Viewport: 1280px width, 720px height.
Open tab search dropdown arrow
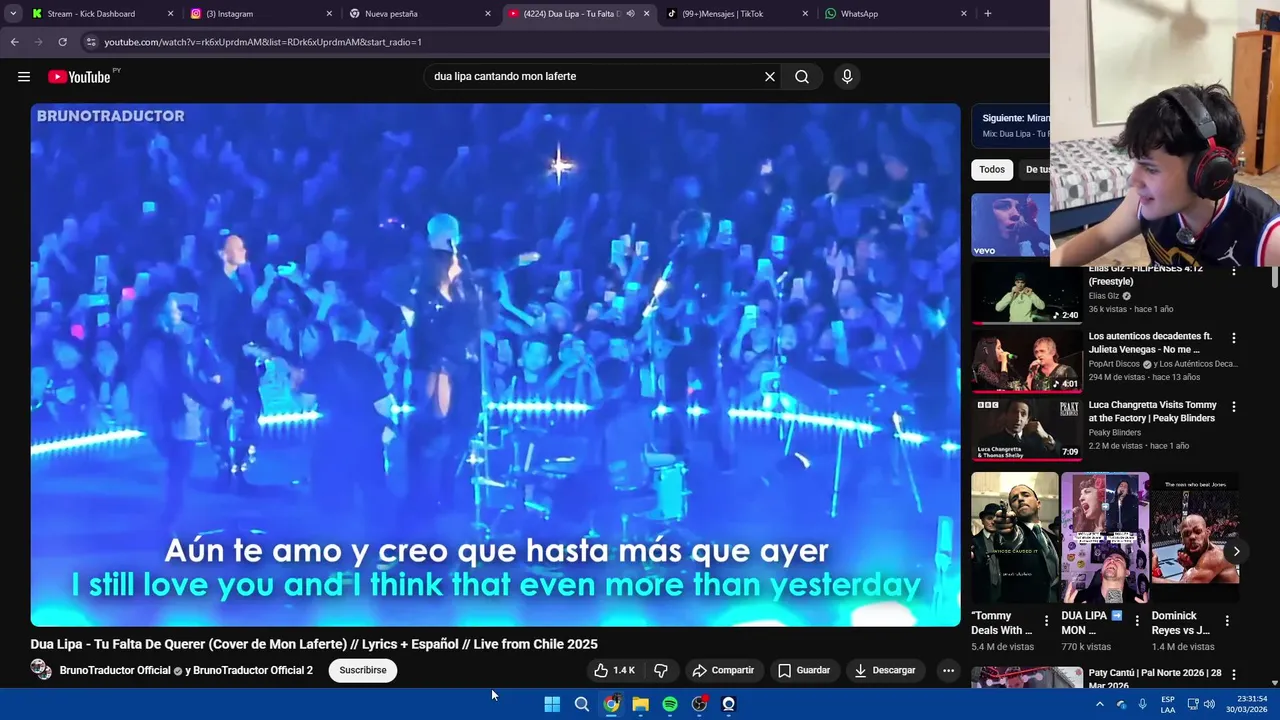13,14
